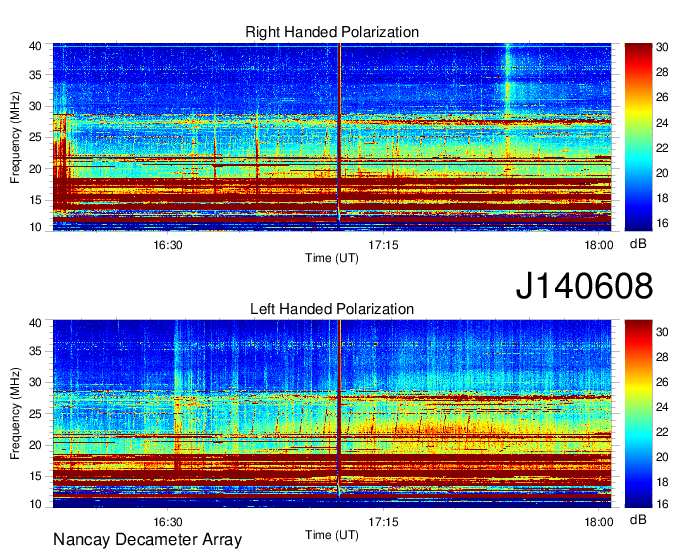Click the "17:15" time tick of the left-handed plot
Viewport: 680px width, 552px height.
[383, 522]
